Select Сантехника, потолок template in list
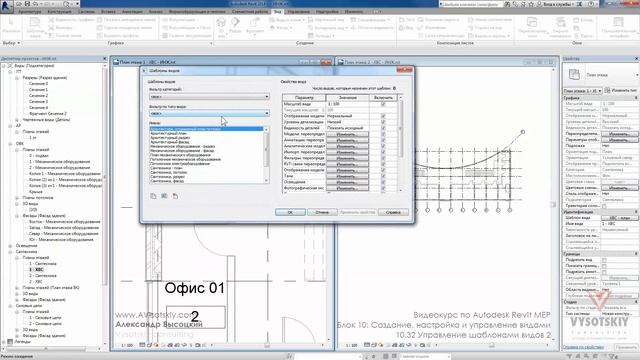This screenshot has width=640, height=360. [168, 172]
